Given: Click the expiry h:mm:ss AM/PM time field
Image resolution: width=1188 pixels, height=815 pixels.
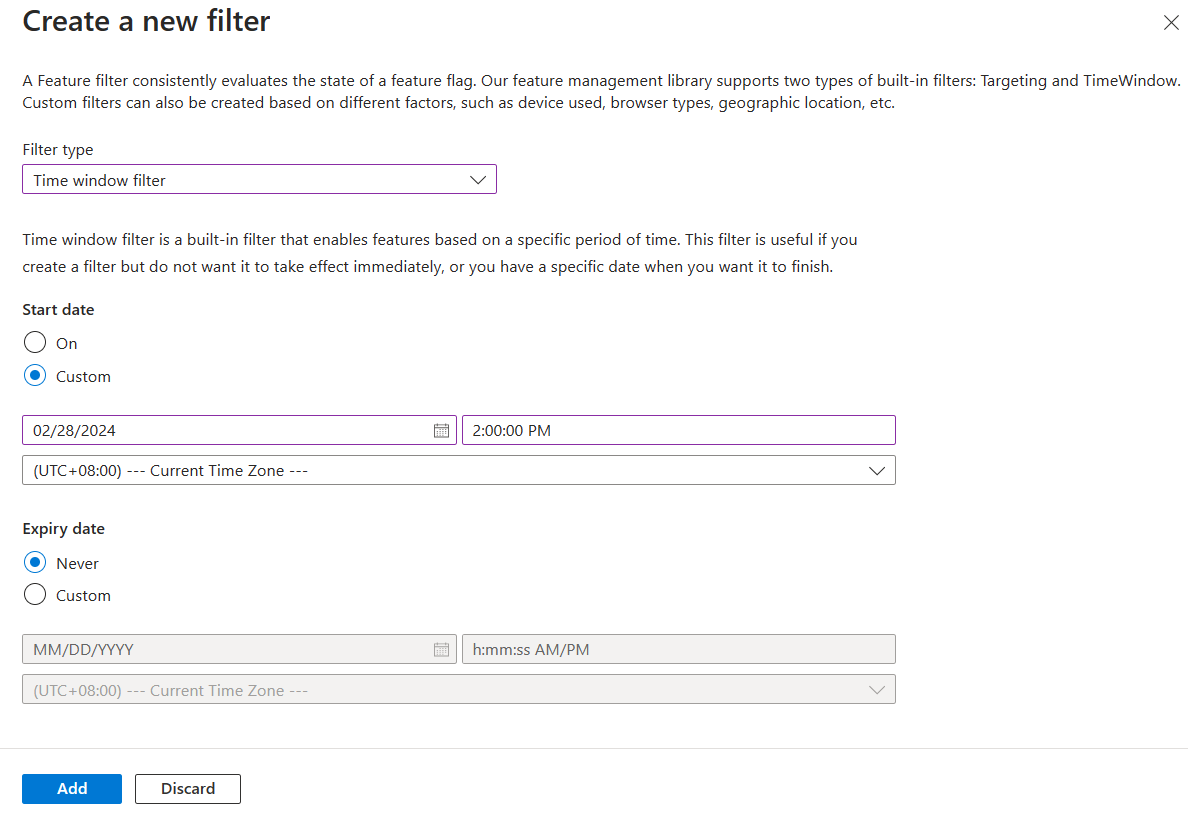Looking at the screenshot, I should (679, 649).
